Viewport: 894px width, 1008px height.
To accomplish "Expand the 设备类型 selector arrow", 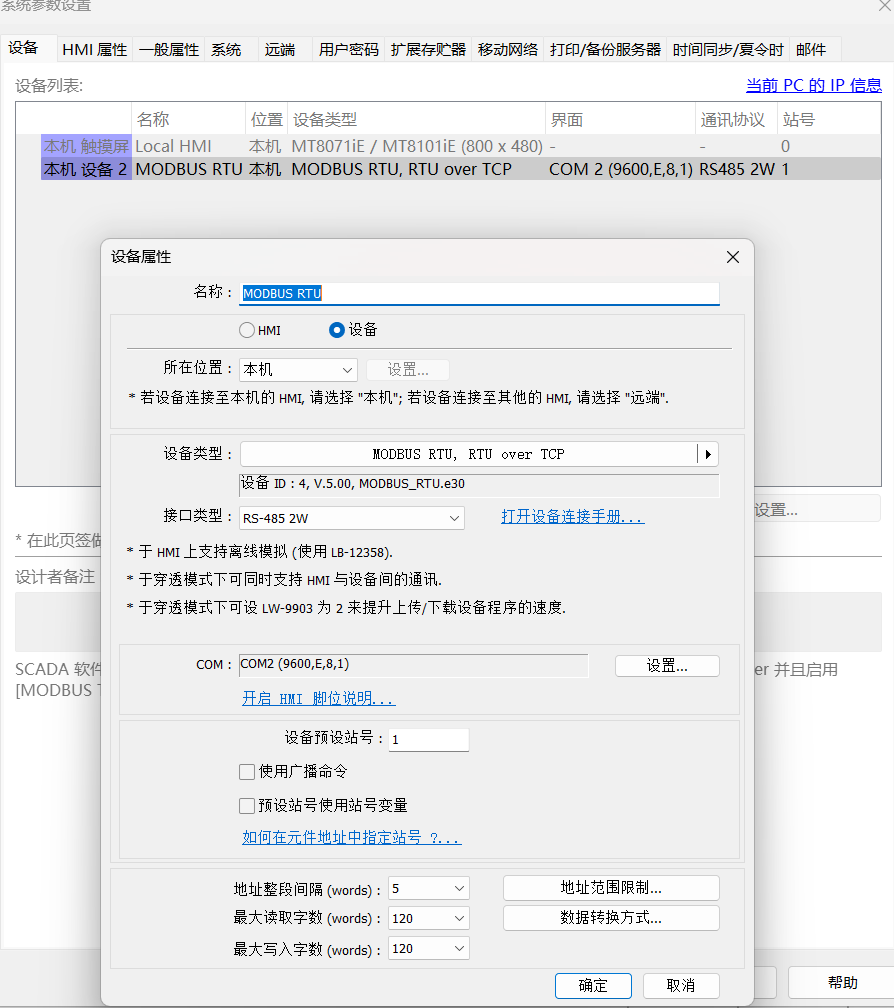I will 708,454.
